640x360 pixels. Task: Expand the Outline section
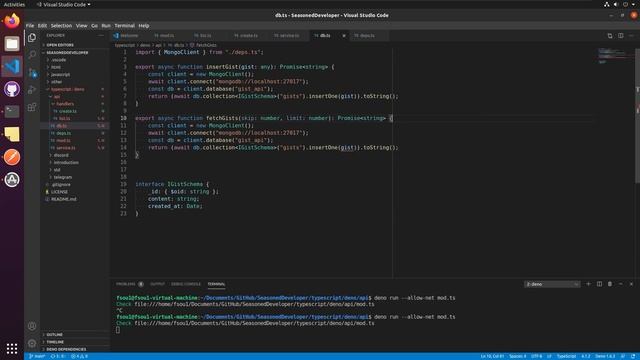tap(54, 335)
